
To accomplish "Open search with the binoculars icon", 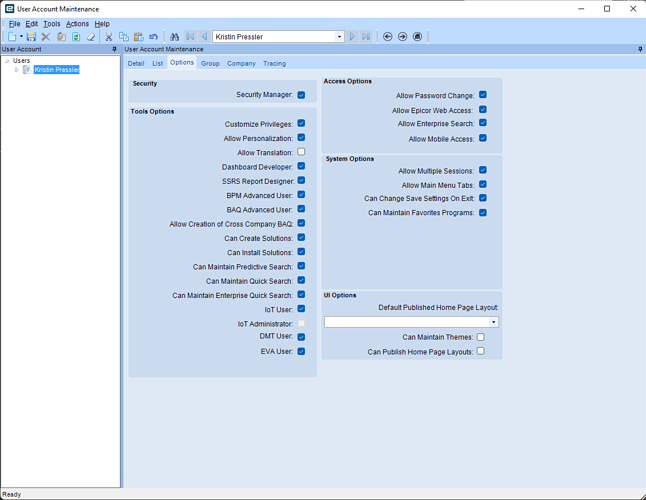I will click(175, 37).
